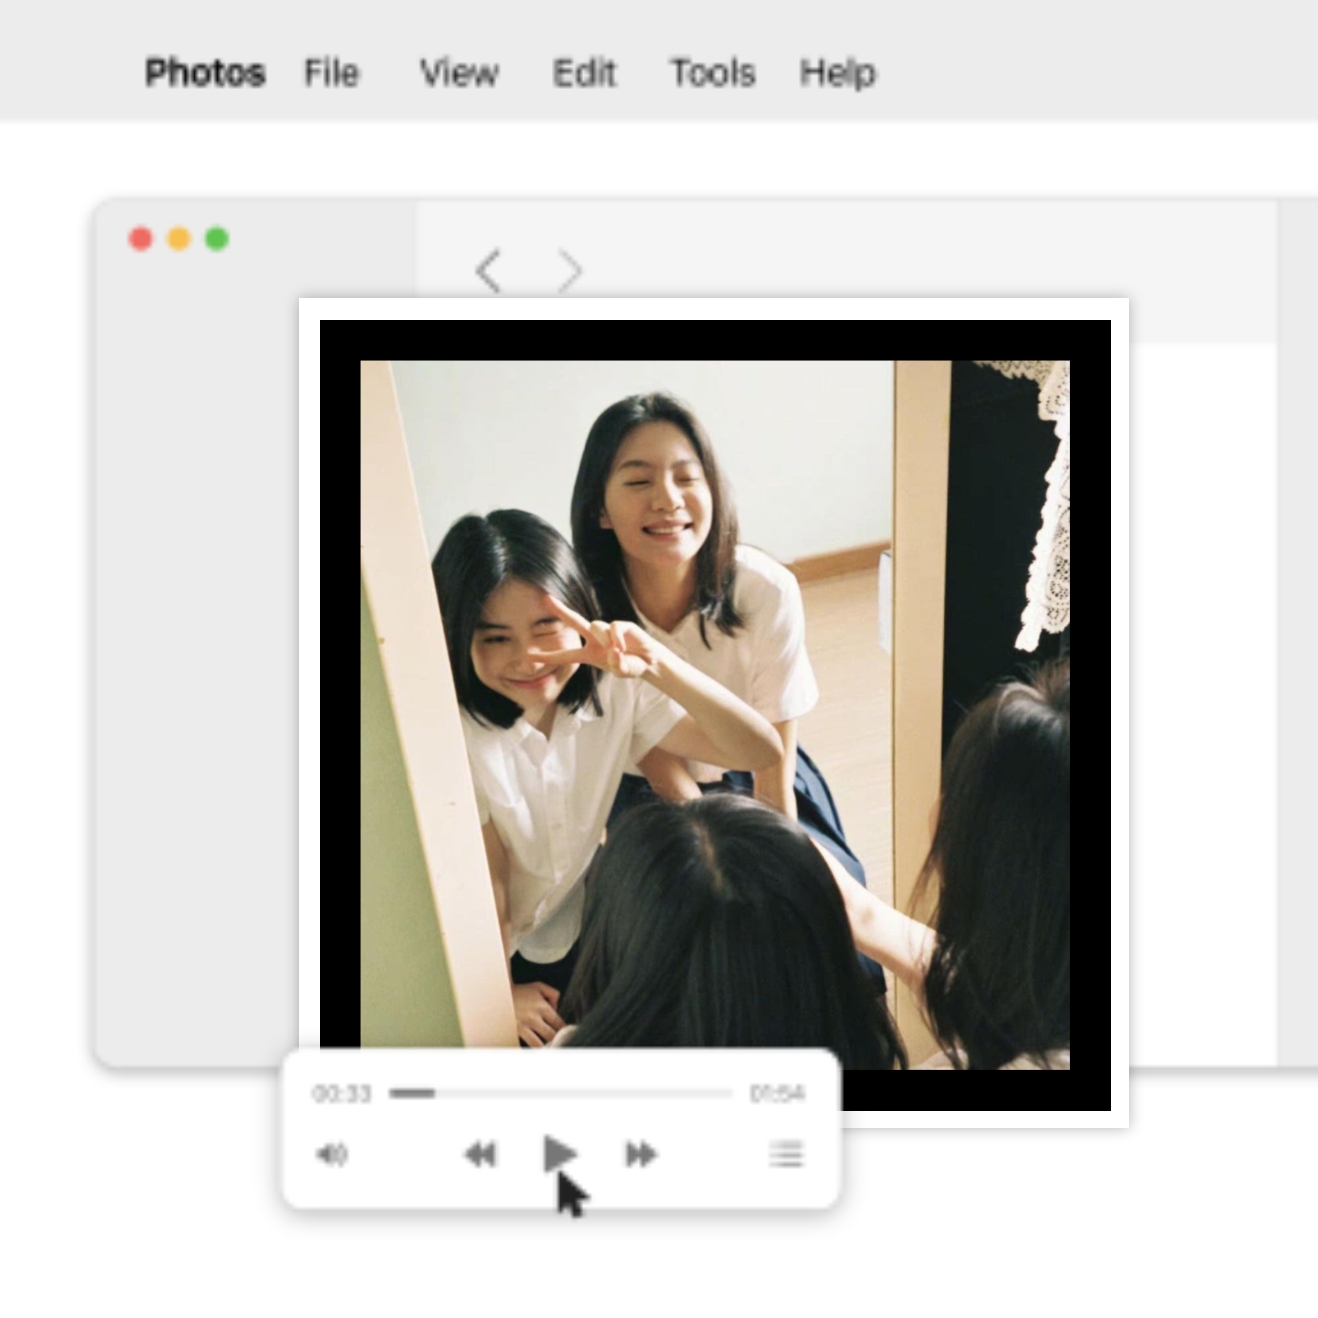Click the fast-forward double-arrow button
This screenshot has height=1318, width=1318.
[x=641, y=1155]
